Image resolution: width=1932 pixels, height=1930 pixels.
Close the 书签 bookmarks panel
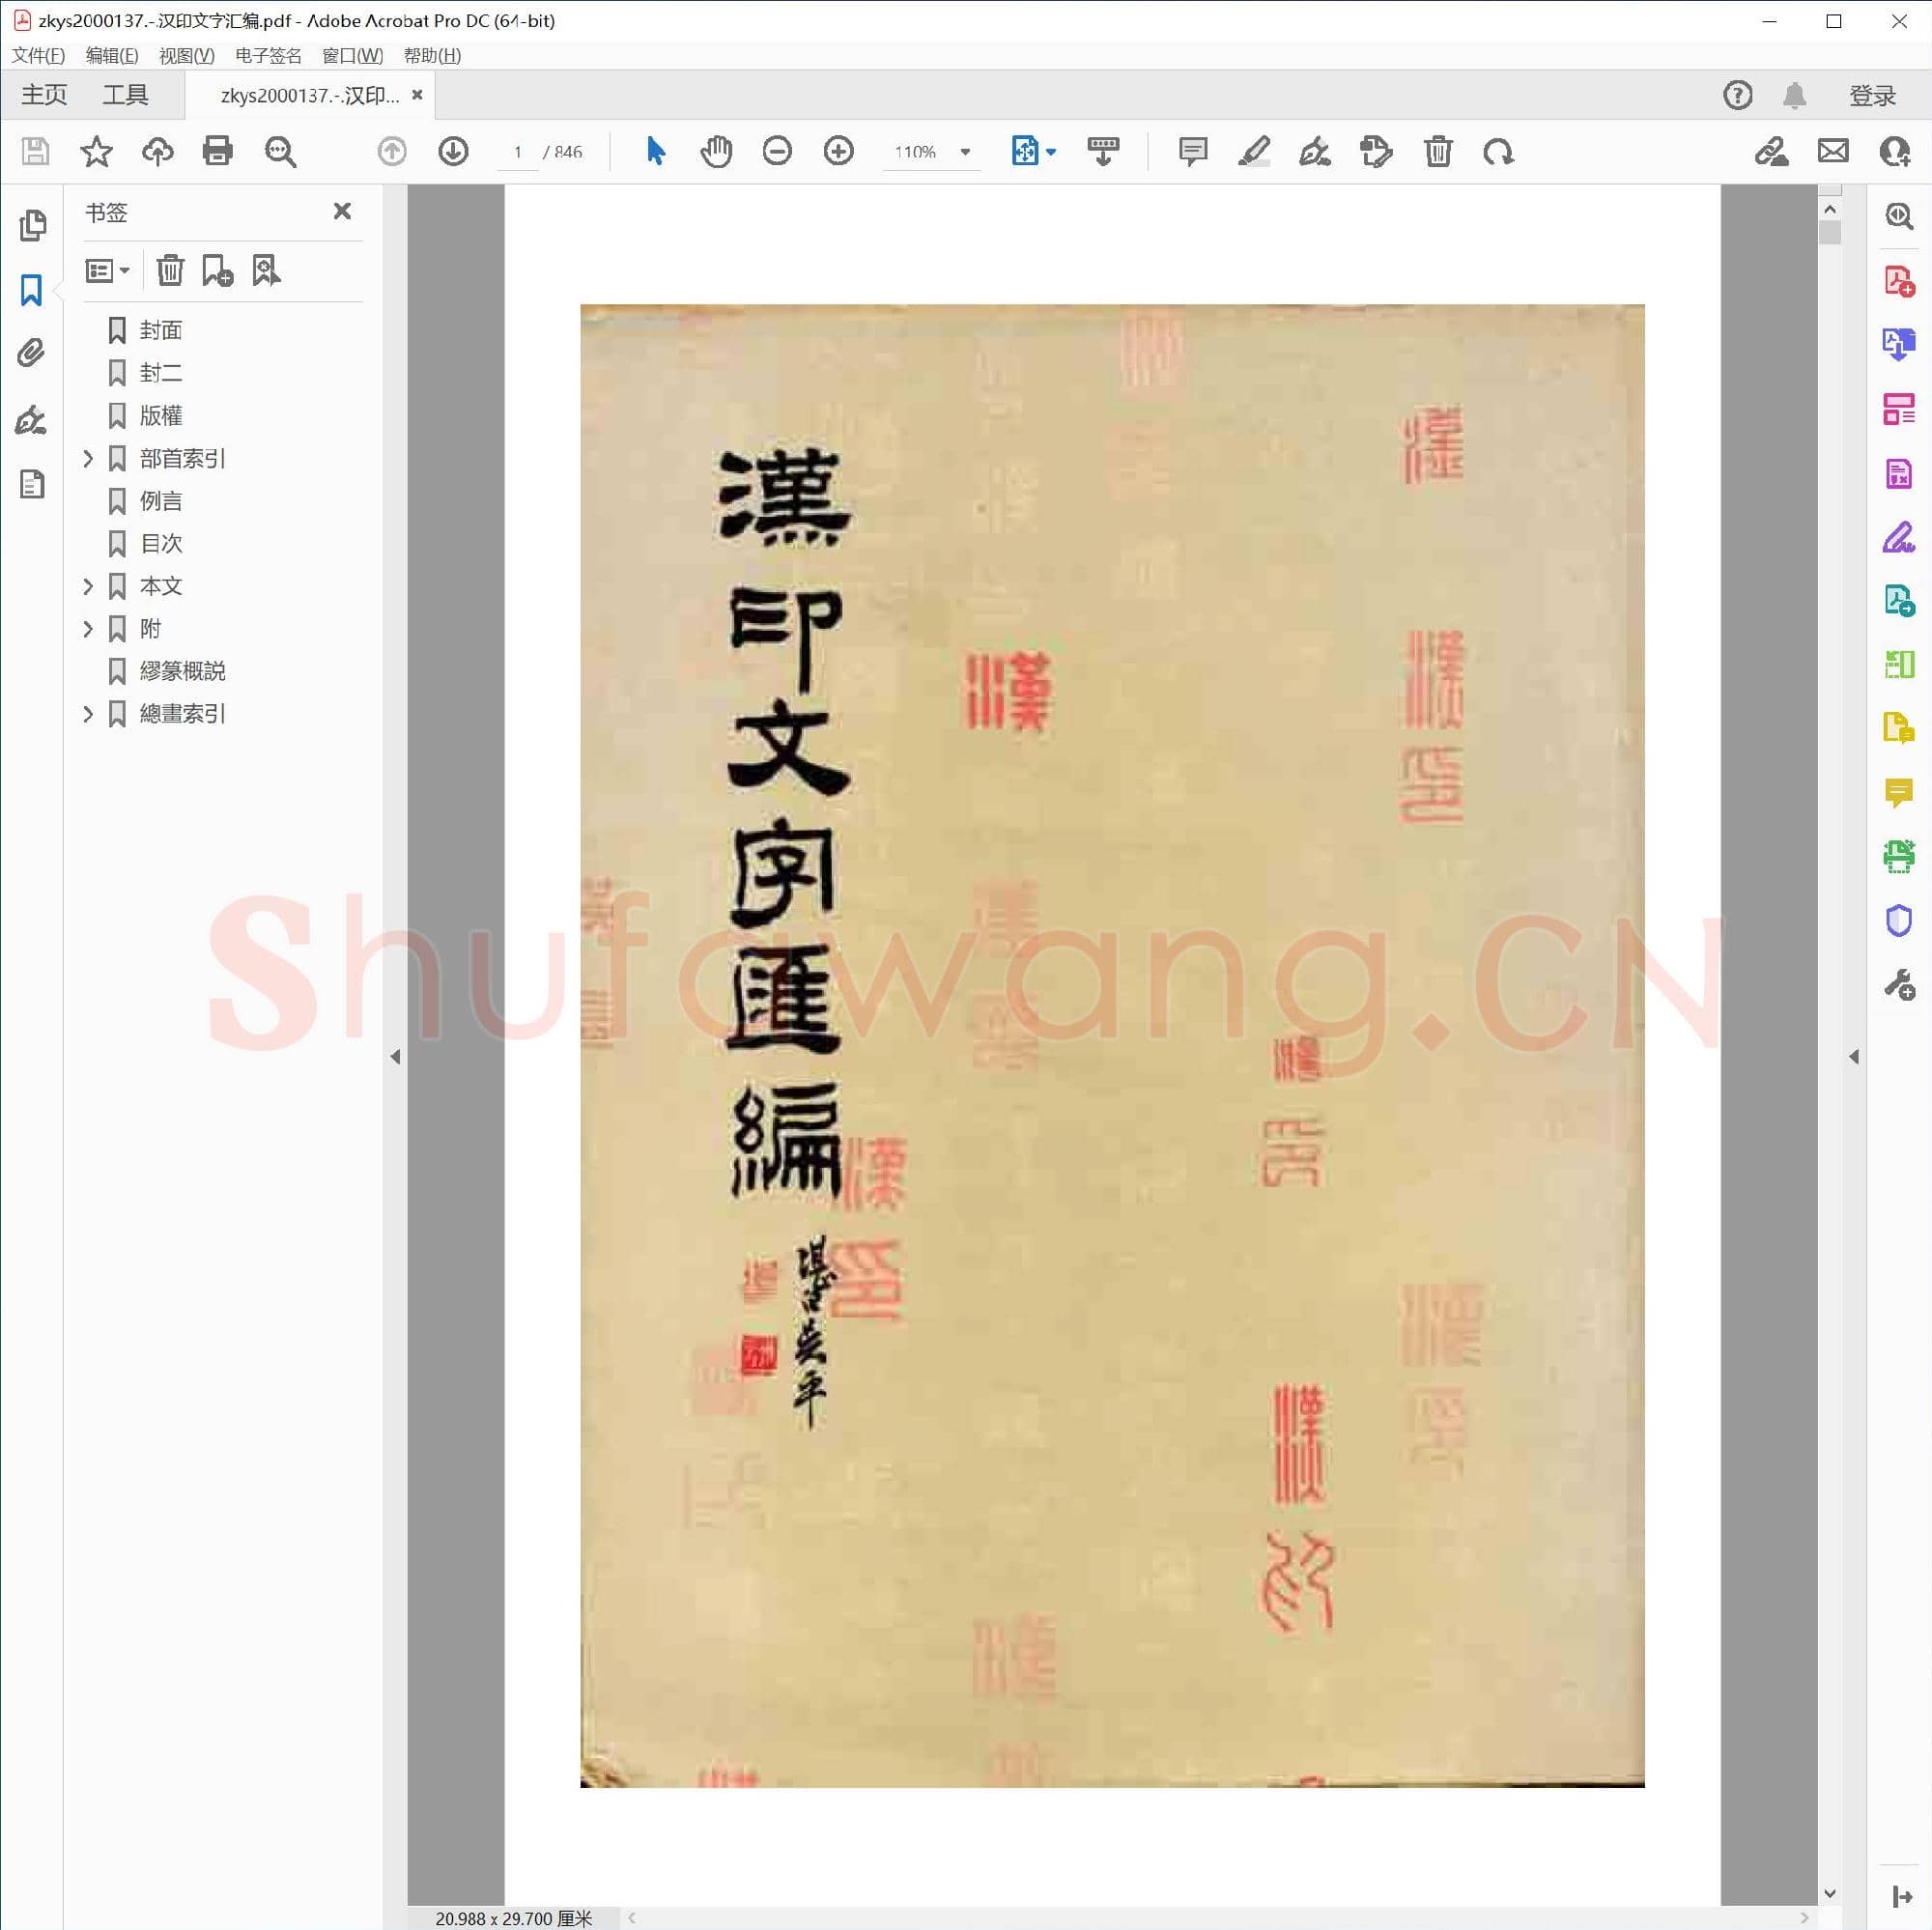(x=342, y=211)
